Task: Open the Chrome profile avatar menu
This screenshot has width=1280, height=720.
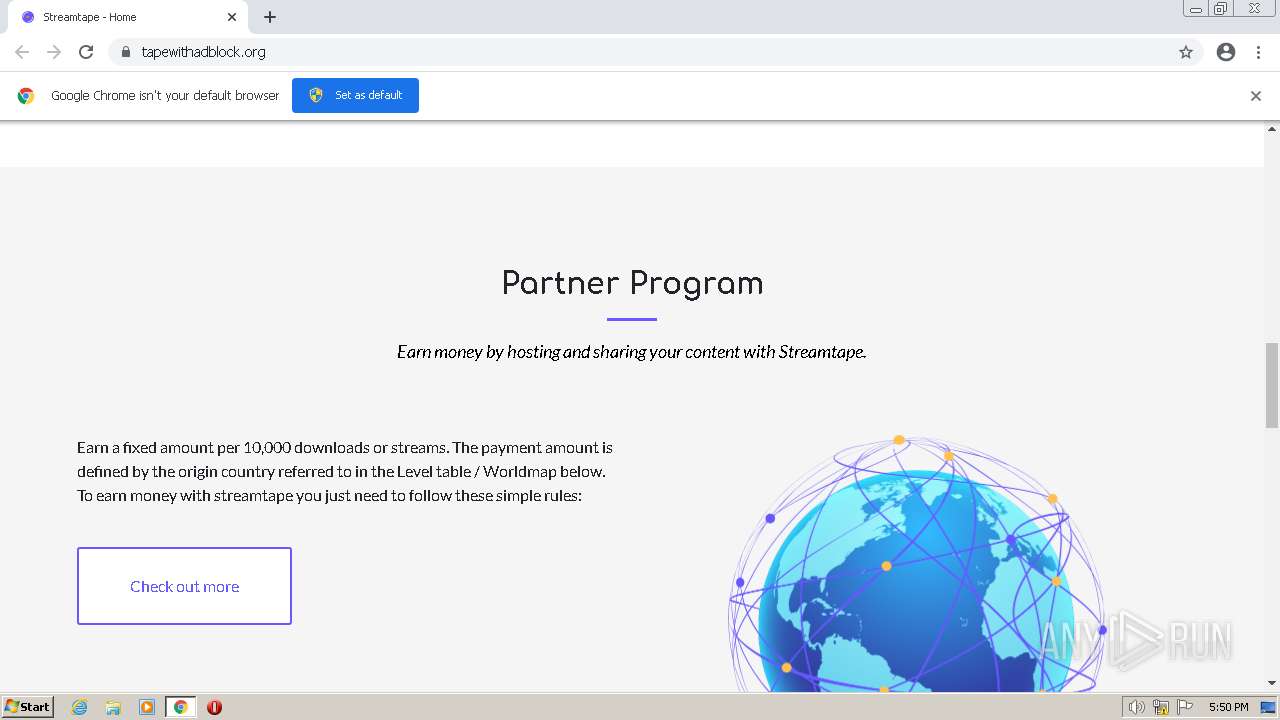Action: [1226, 52]
